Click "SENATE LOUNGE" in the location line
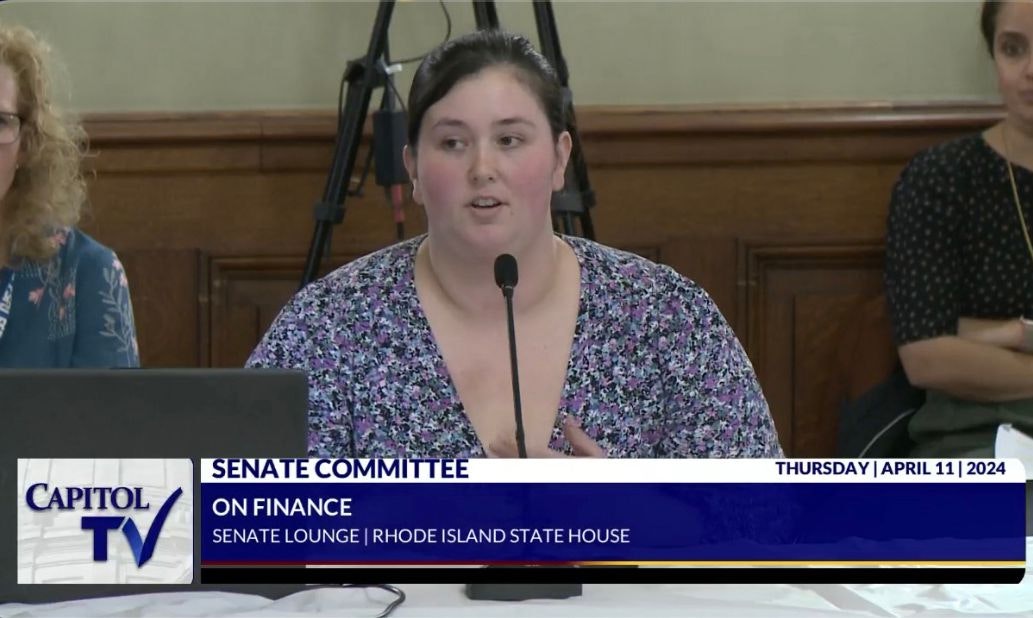 pos(285,536)
